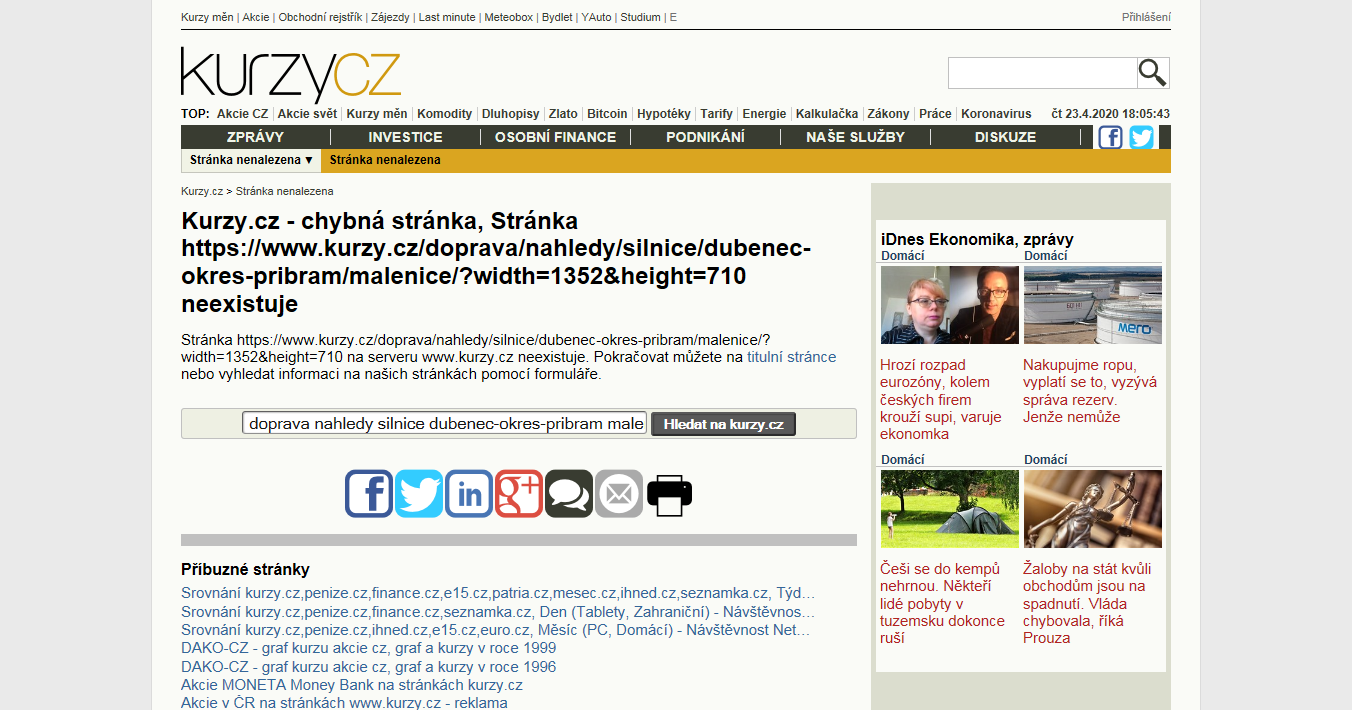
Task: Open Dluhopisy link
Action: (510, 114)
